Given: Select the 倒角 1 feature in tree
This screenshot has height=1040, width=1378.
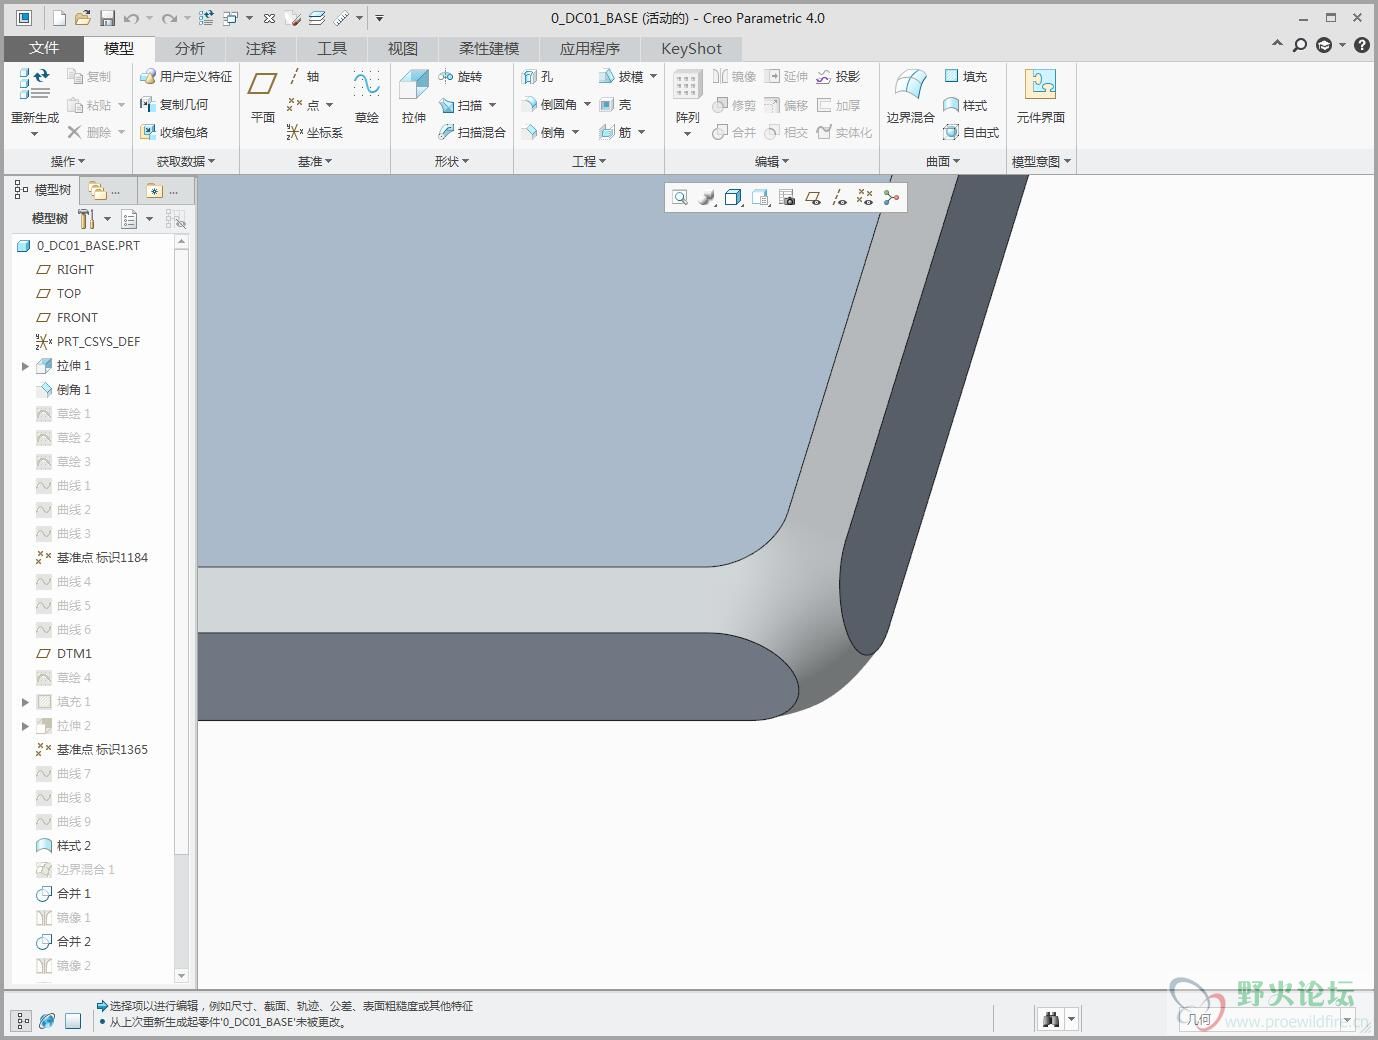Looking at the screenshot, I should pos(64,390).
